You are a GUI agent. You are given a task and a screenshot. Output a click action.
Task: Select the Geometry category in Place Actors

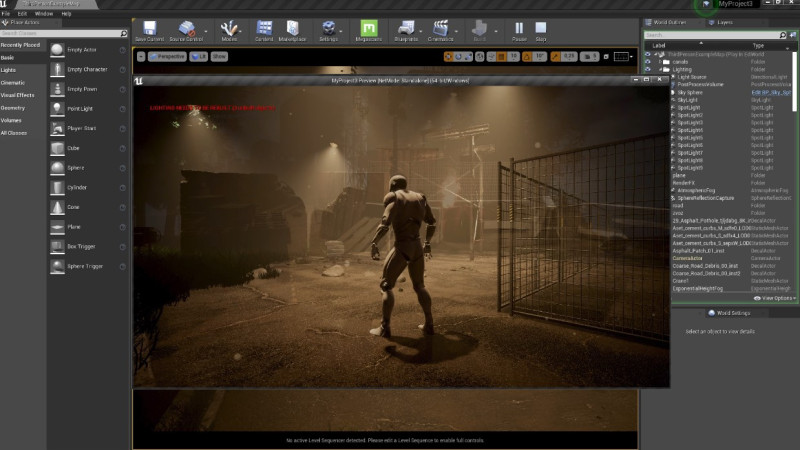(x=13, y=108)
